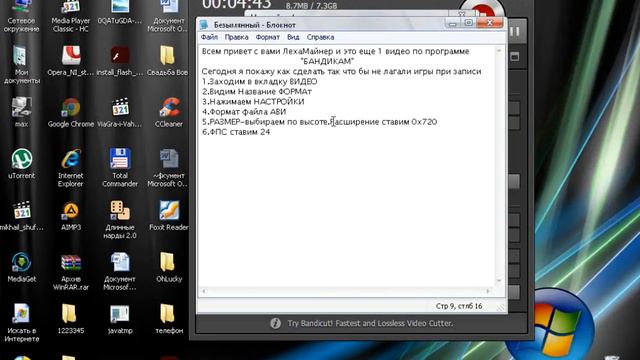640x360 pixels.
Task: Click Notepad horizontal scrollbar left arrow
Action: [204, 291]
